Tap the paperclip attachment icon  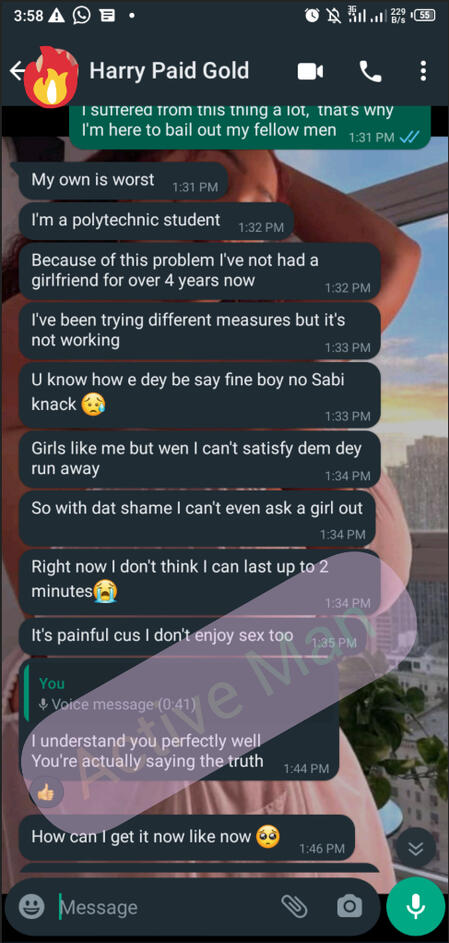[295, 906]
